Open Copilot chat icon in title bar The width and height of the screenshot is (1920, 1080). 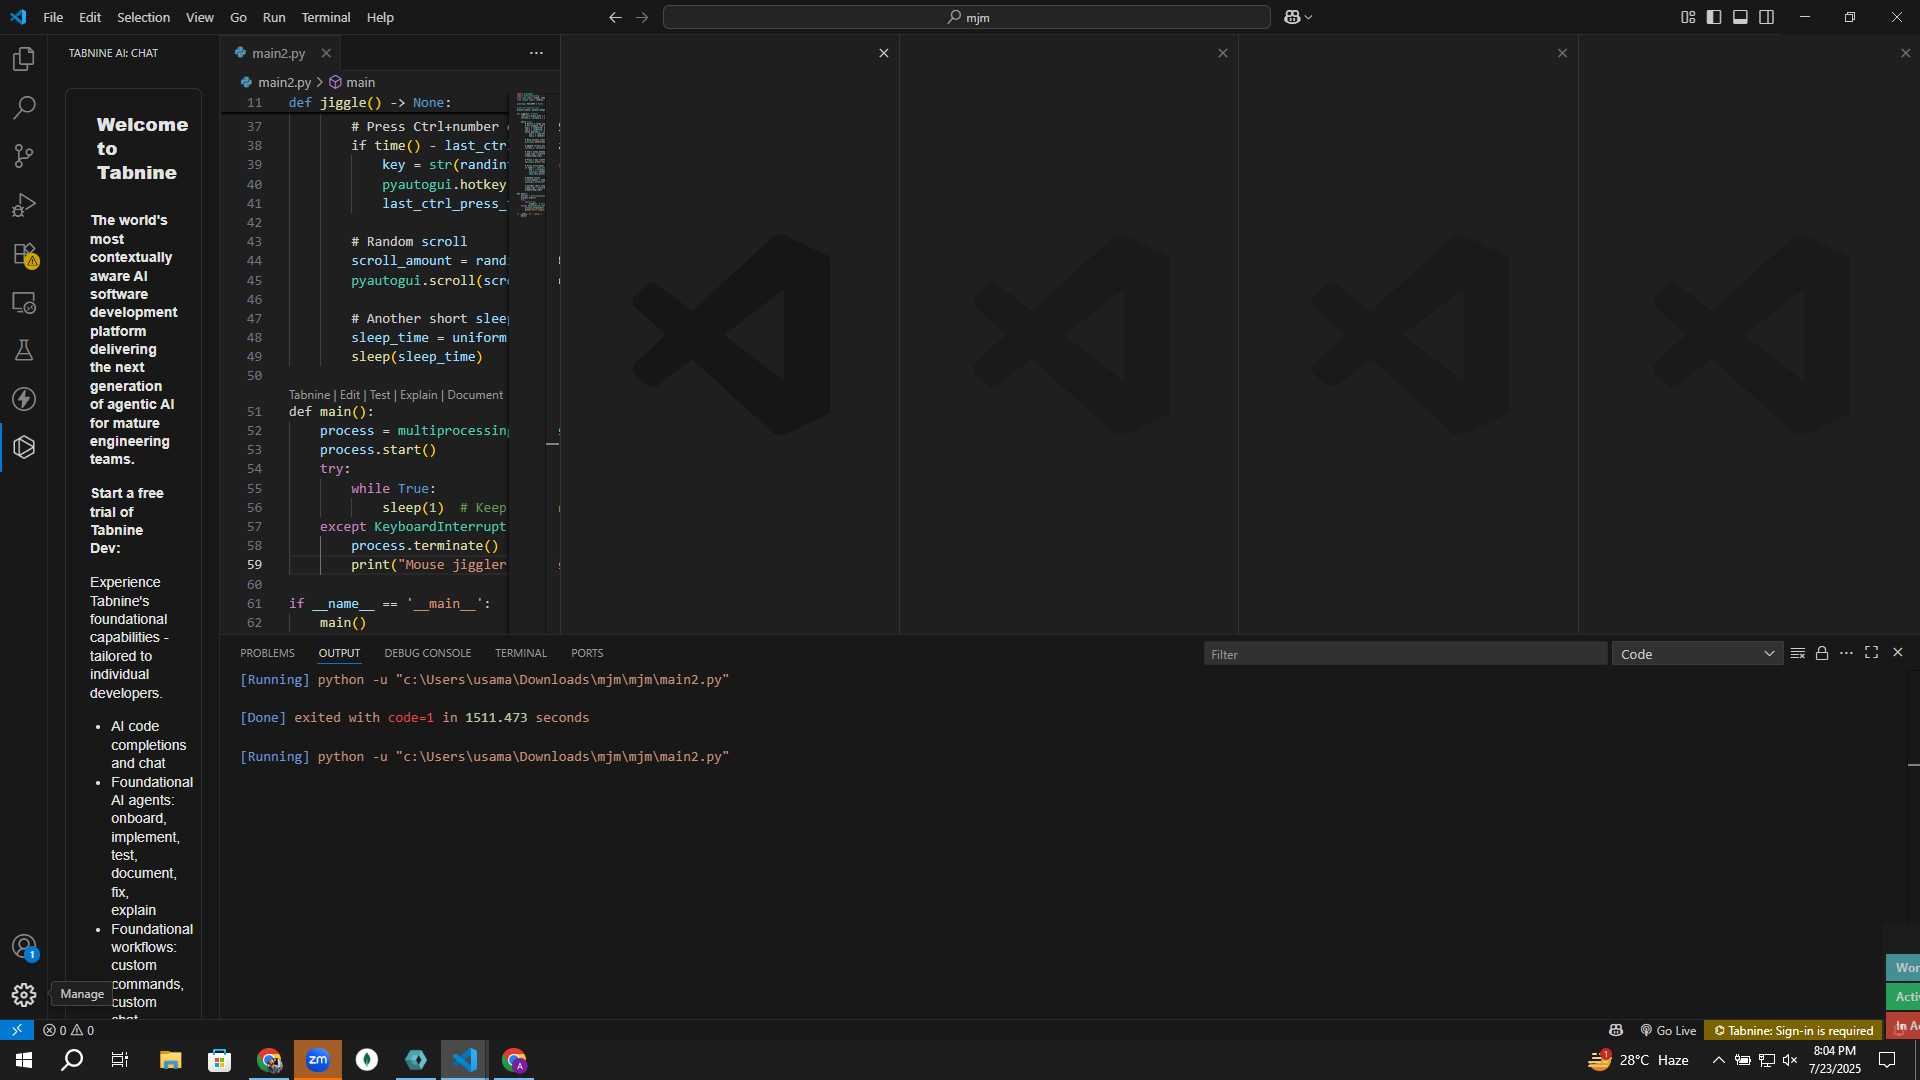coord(1292,17)
